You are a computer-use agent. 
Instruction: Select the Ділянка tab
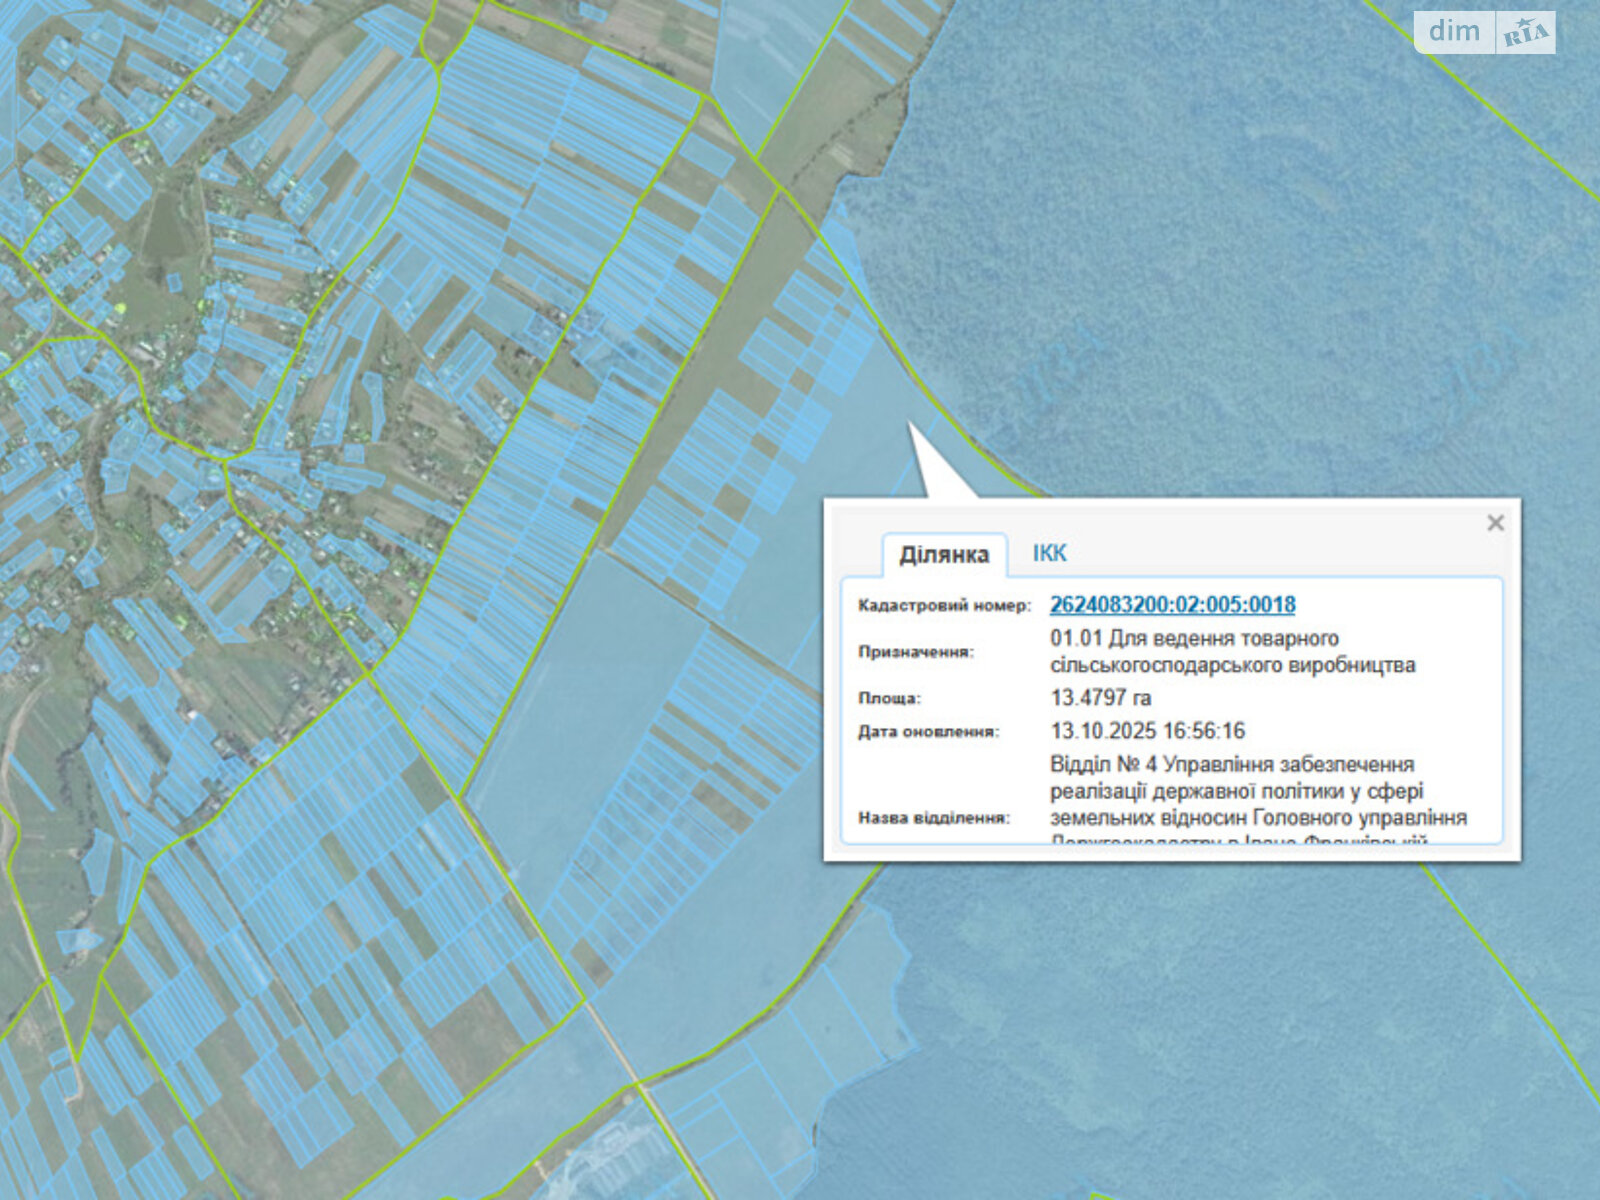point(944,555)
